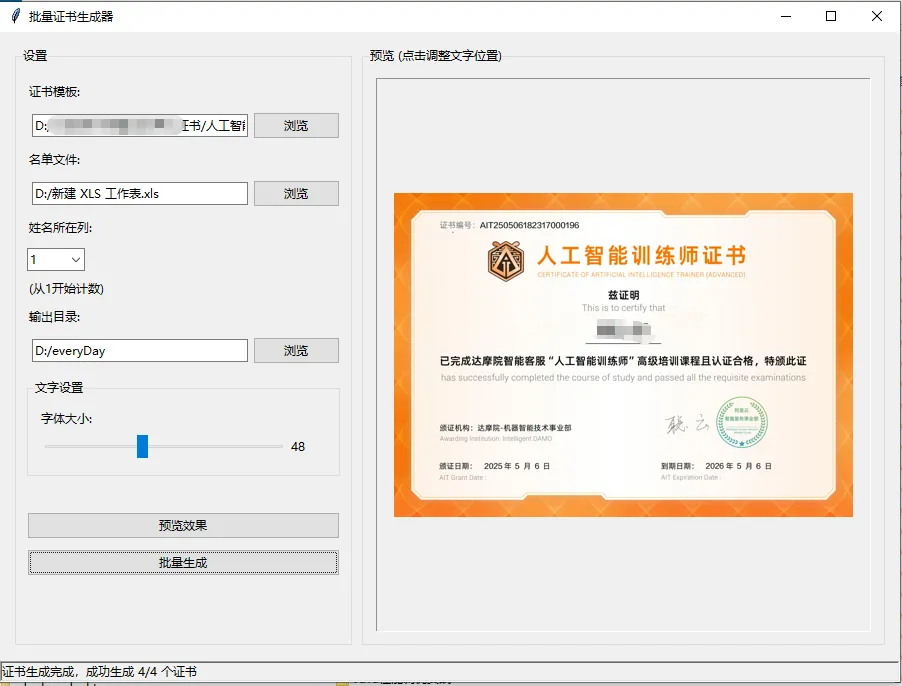Minimize the 批量证书生成器 window
This screenshot has width=902, height=686.
pyautogui.click(x=786, y=16)
